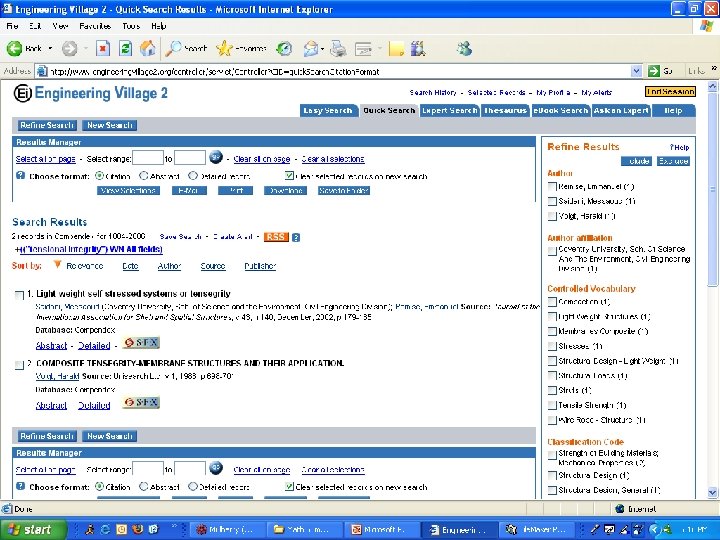Click the SFX button for result 1

tap(141, 343)
